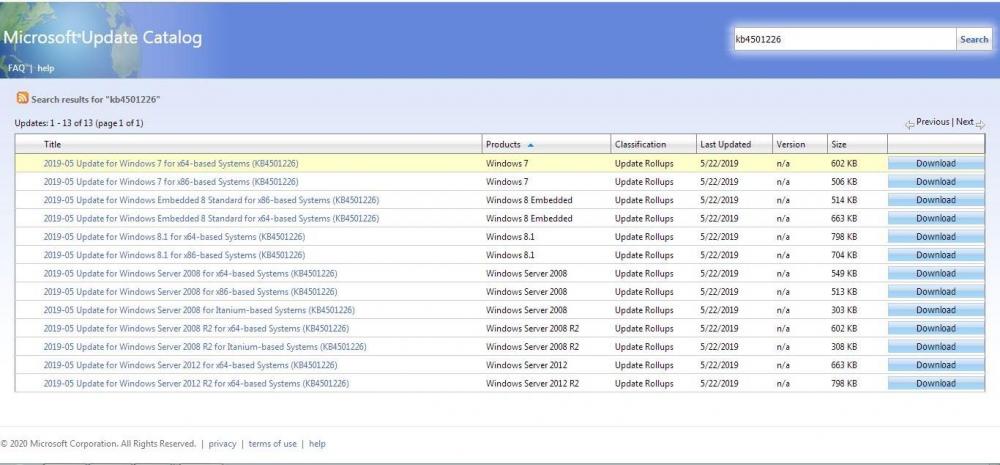Download Windows 7 x64-based update
The width and height of the screenshot is (1000, 465).
click(x=935, y=163)
